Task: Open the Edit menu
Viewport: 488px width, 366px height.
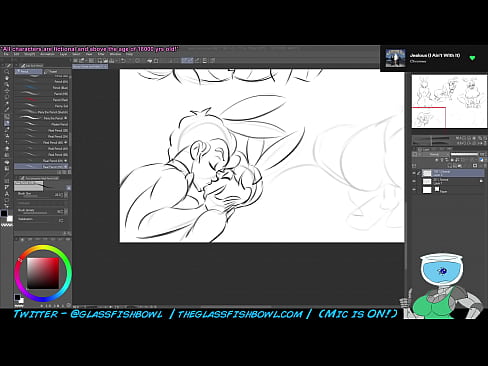Action: (16, 54)
